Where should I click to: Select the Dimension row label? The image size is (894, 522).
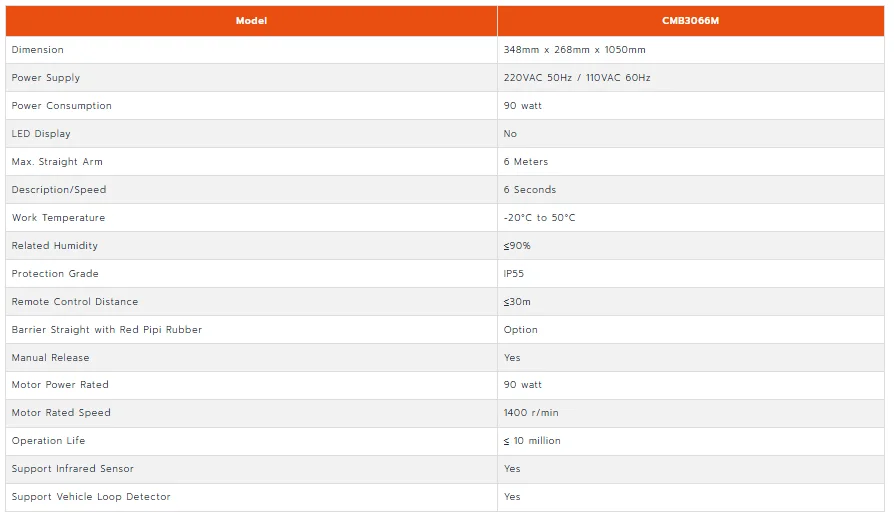(x=38, y=50)
